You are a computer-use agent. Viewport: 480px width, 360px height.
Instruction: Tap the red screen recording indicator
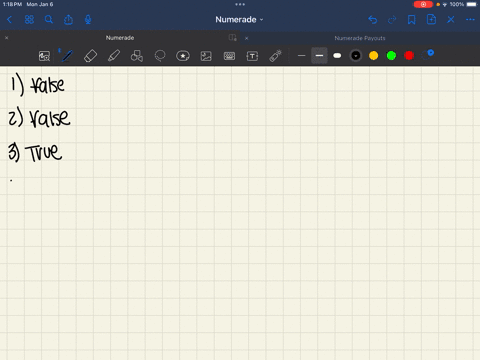tap(423, 4)
